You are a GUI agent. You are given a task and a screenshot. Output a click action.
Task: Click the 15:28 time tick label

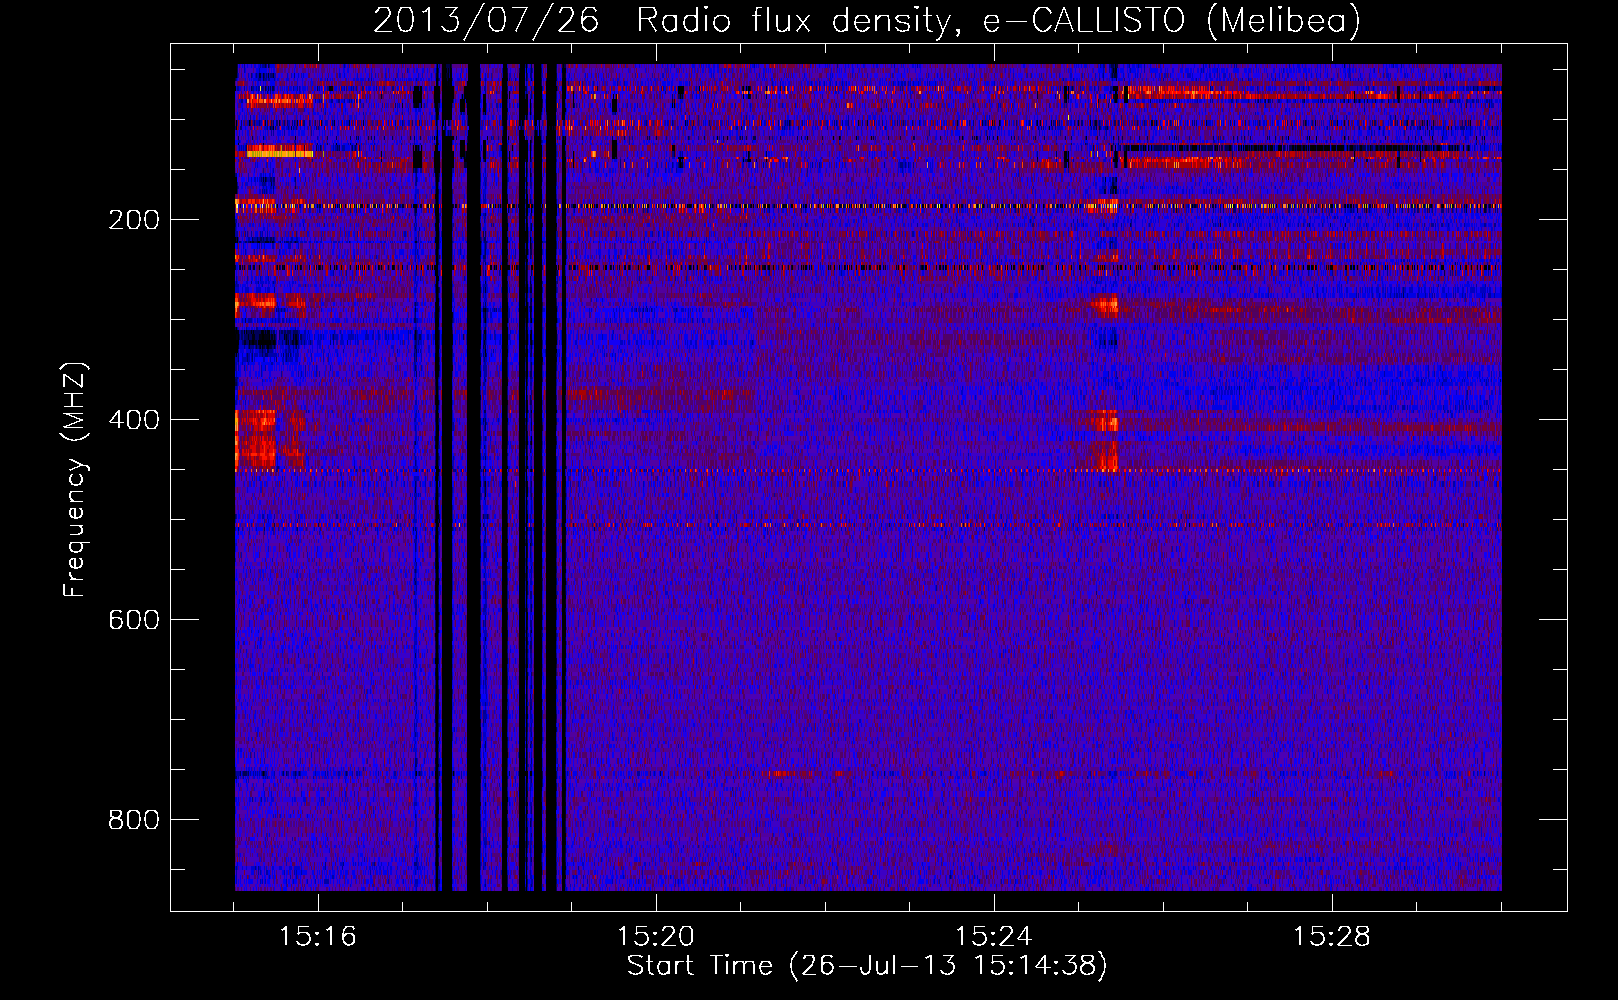click(x=1332, y=937)
